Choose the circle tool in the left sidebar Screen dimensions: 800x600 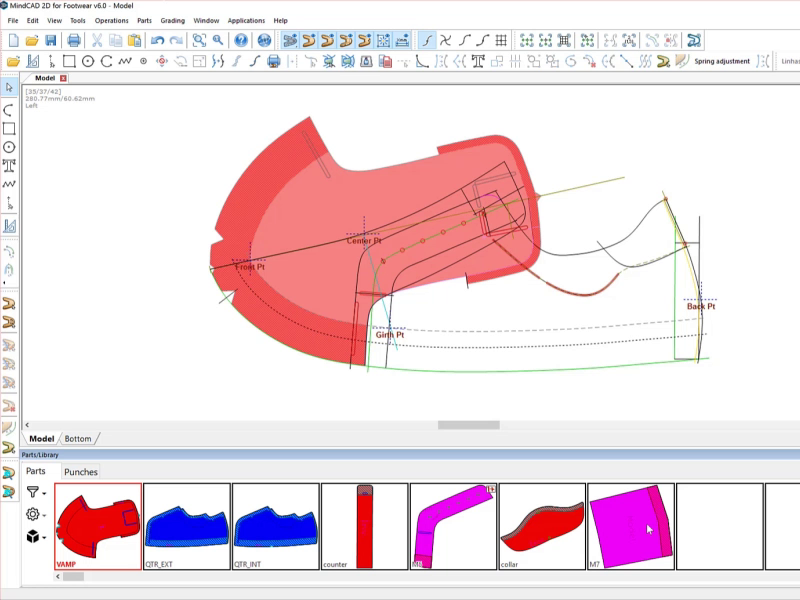(9, 147)
